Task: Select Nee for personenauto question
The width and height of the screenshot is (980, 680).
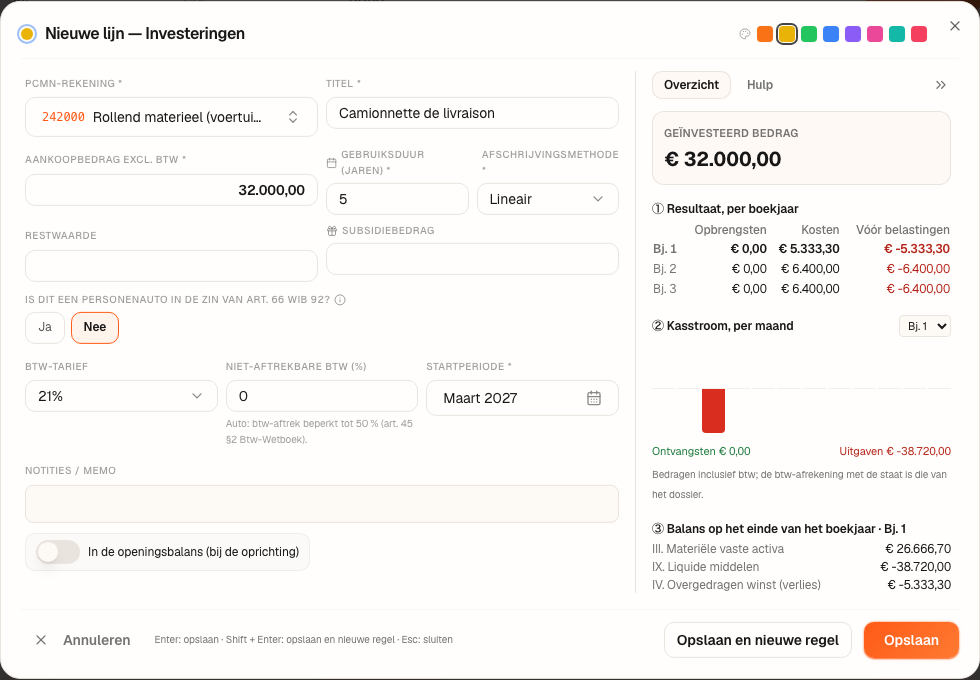Action: click(95, 328)
